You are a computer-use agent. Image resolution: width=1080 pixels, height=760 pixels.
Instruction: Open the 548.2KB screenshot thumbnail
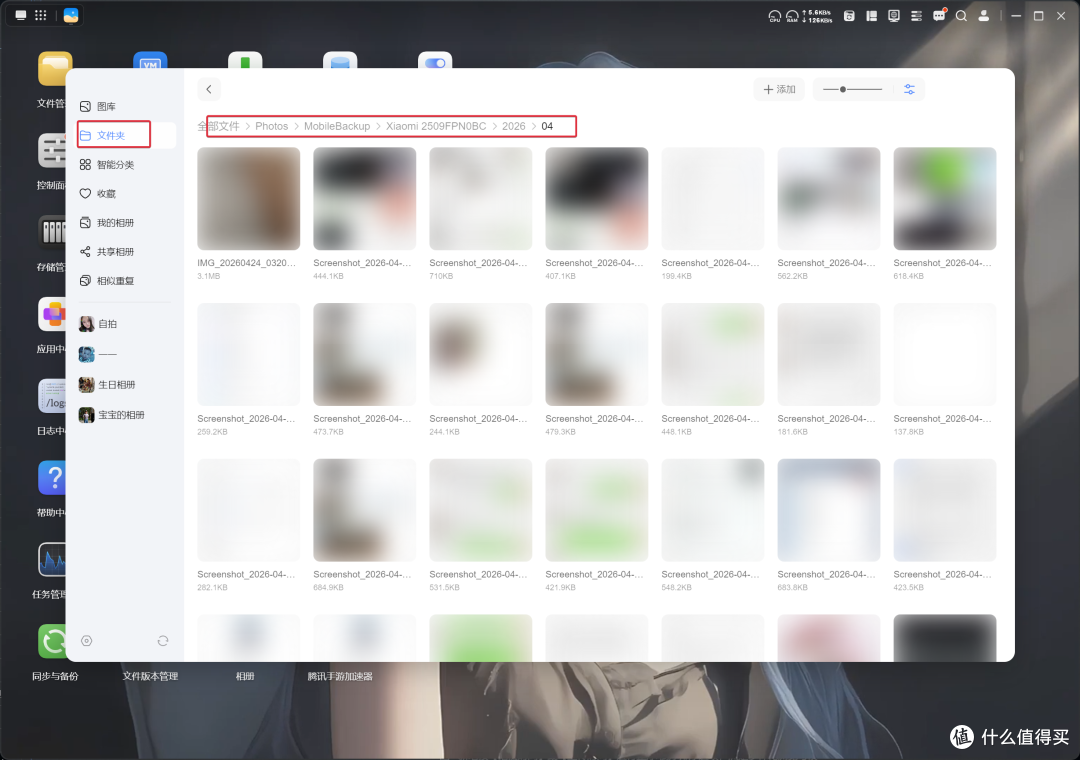tap(713, 510)
